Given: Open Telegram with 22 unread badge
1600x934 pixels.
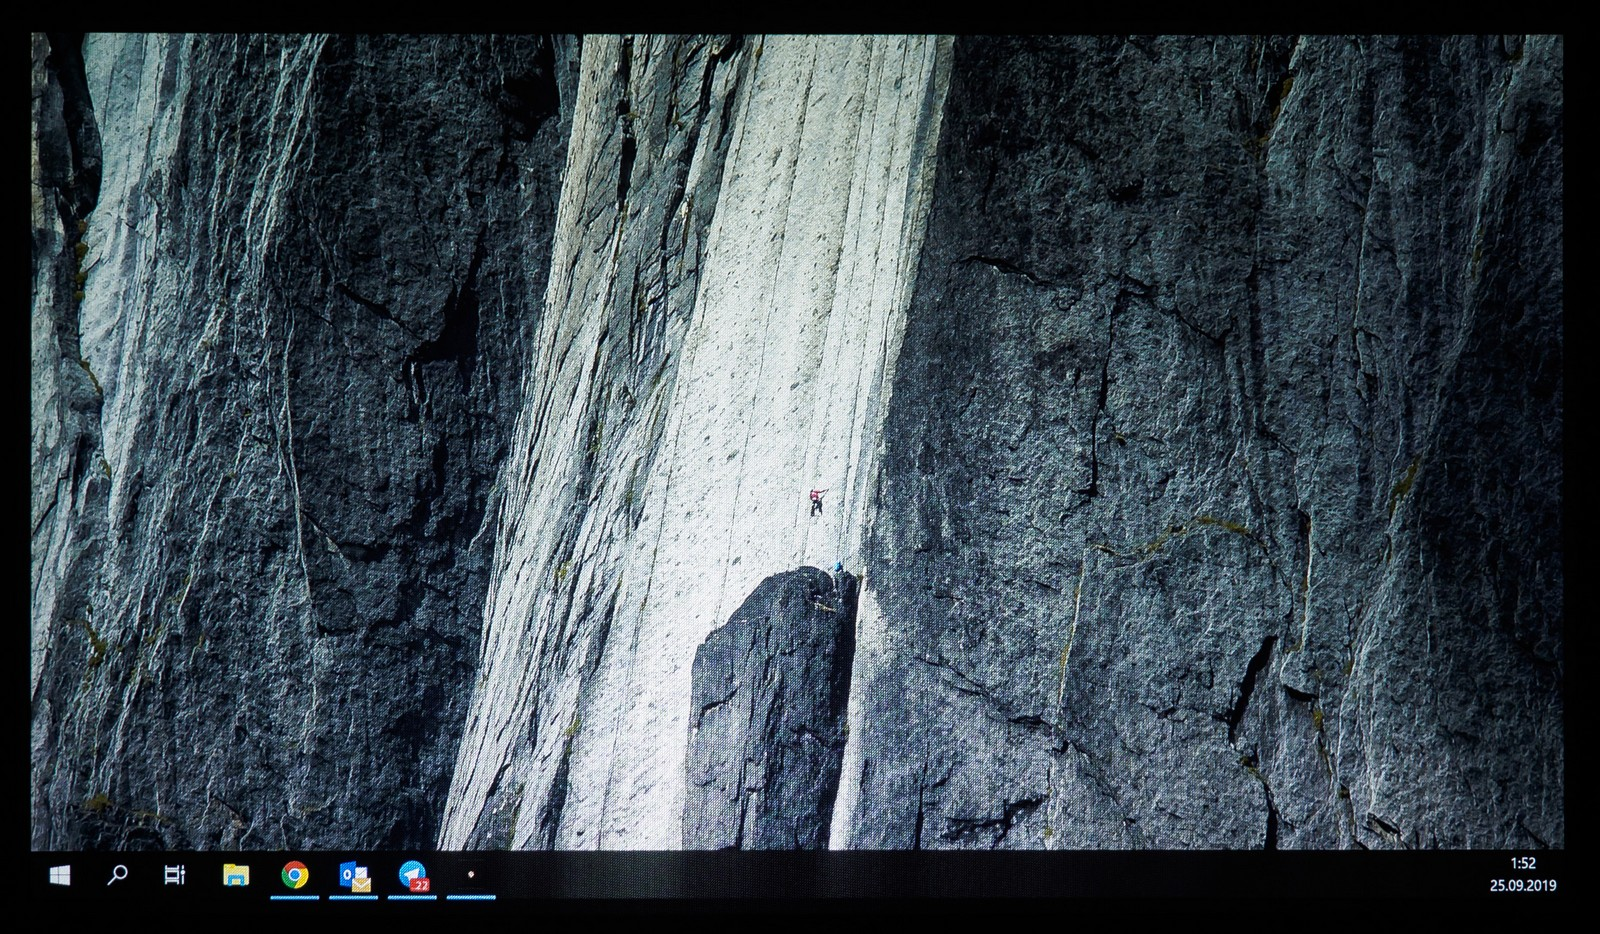Looking at the screenshot, I should coord(413,877).
